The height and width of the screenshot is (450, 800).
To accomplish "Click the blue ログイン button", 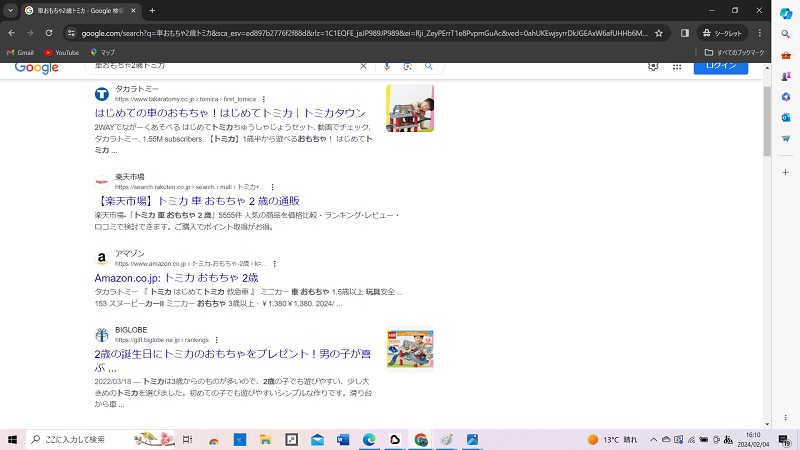I will pyautogui.click(x=721, y=68).
